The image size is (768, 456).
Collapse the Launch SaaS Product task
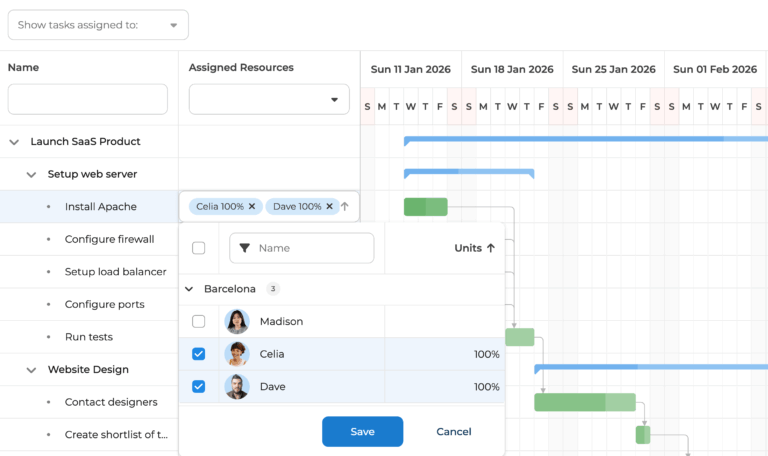click(14, 142)
